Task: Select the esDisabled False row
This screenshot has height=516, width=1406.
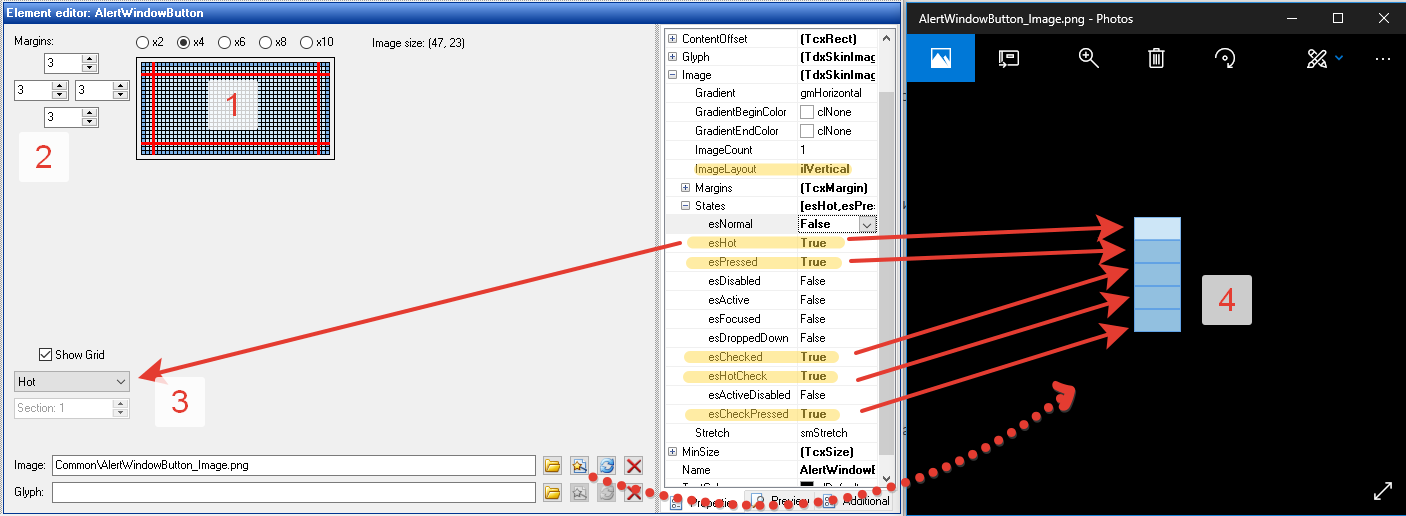Action: pos(772,281)
